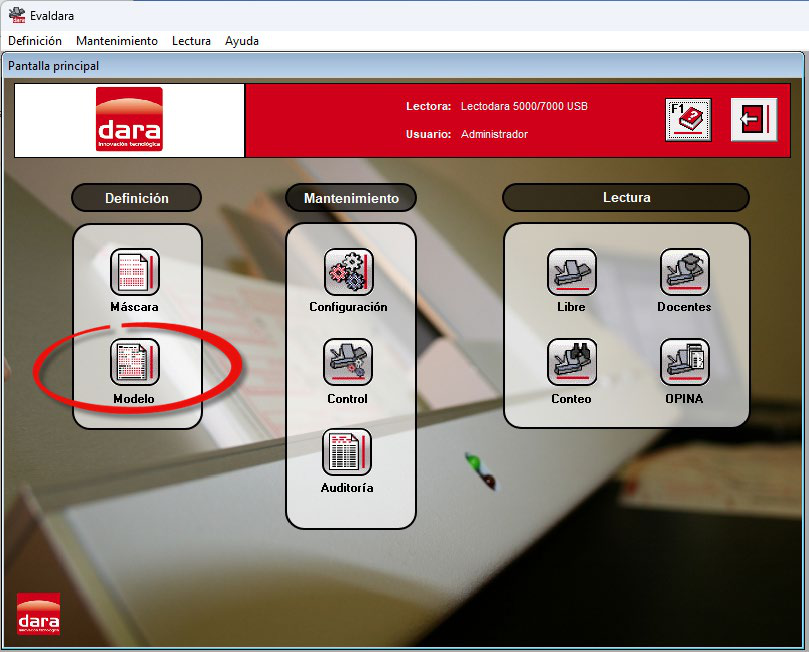Image resolution: width=809 pixels, height=652 pixels.
Task: Open the Definición menu
Action: tap(35, 41)
